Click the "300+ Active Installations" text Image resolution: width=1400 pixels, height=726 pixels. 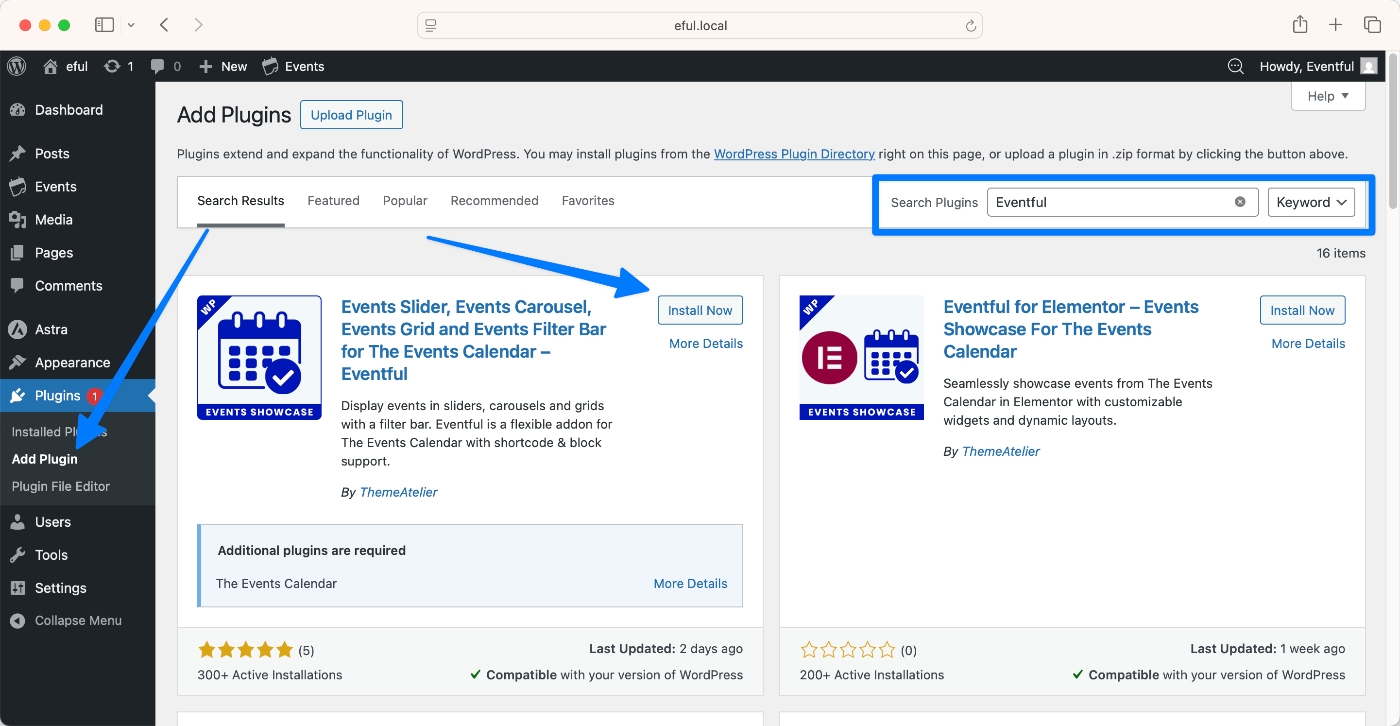pos(270,675)
